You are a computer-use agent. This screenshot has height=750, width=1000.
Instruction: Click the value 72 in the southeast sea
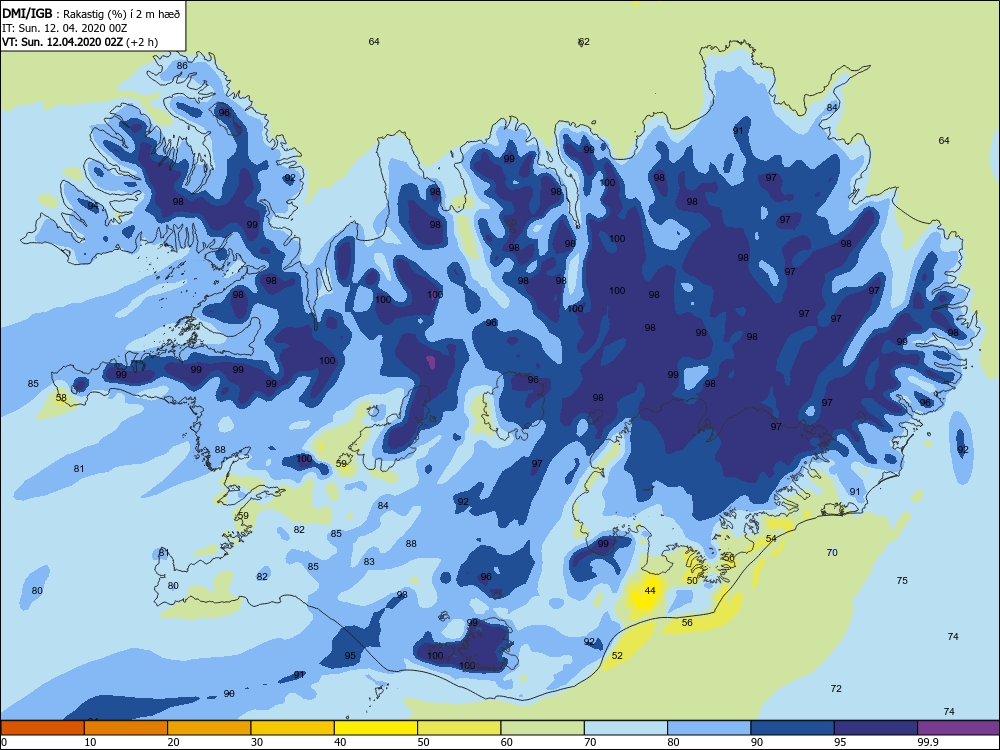(836, 689)
